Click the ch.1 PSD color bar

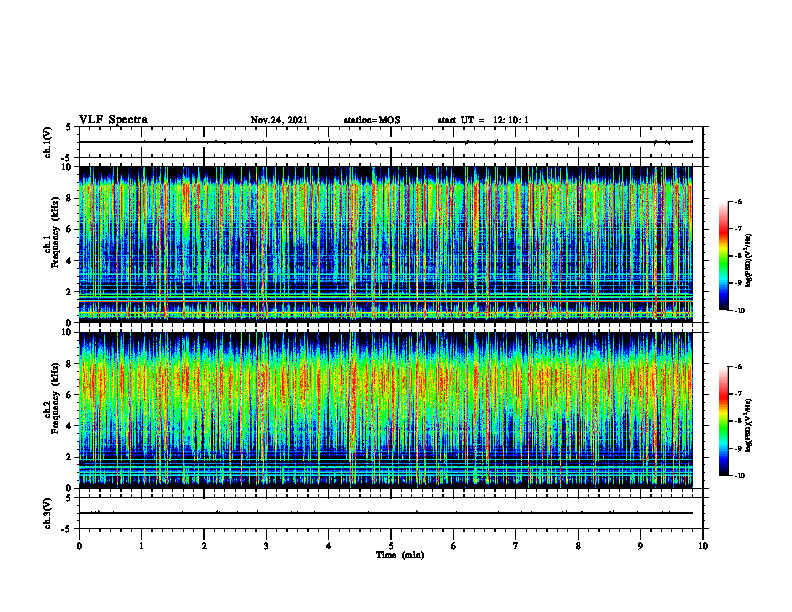coord(723,256)
